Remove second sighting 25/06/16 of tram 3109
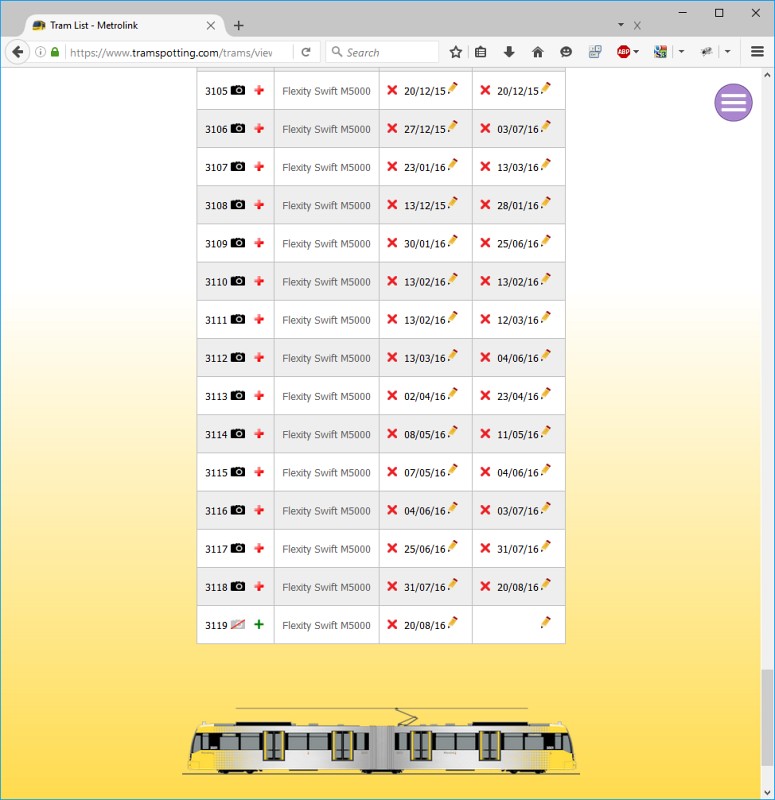775x800 pixels. (485, 243)
